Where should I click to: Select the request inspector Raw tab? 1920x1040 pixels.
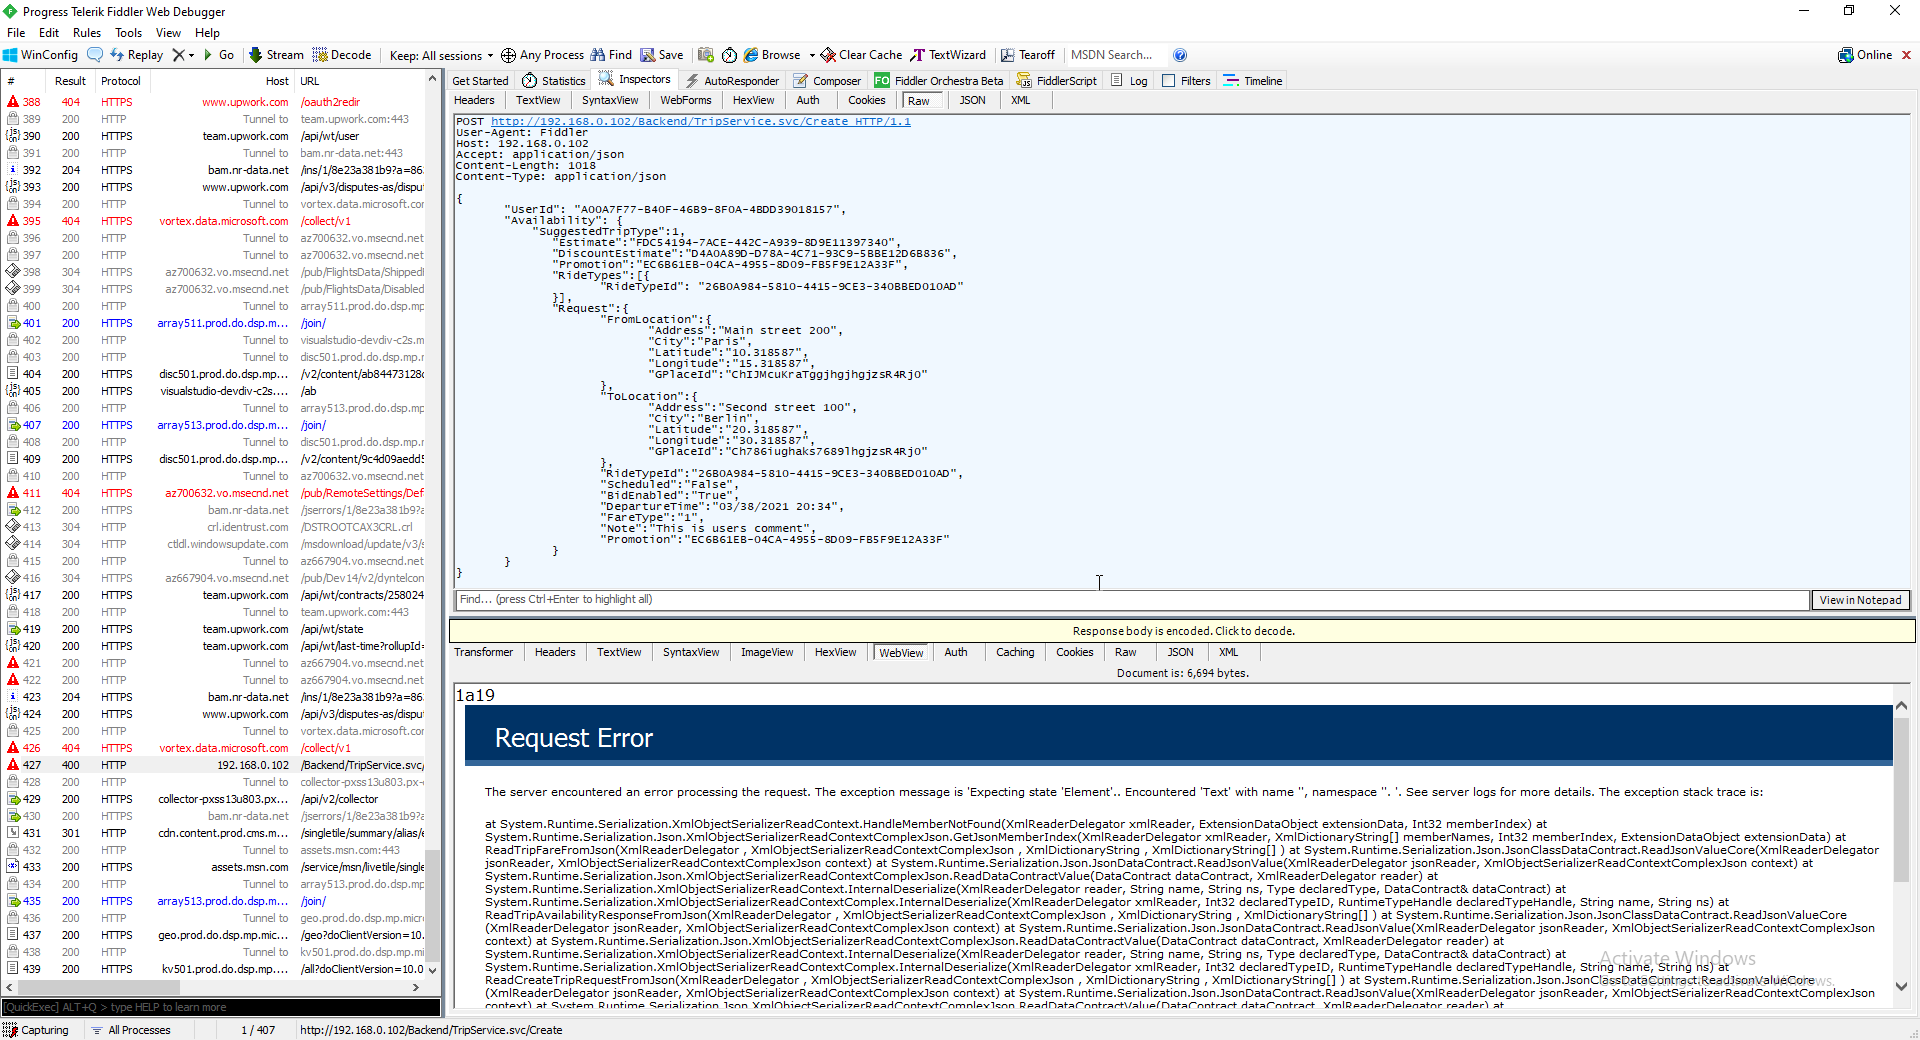(919, 100)
